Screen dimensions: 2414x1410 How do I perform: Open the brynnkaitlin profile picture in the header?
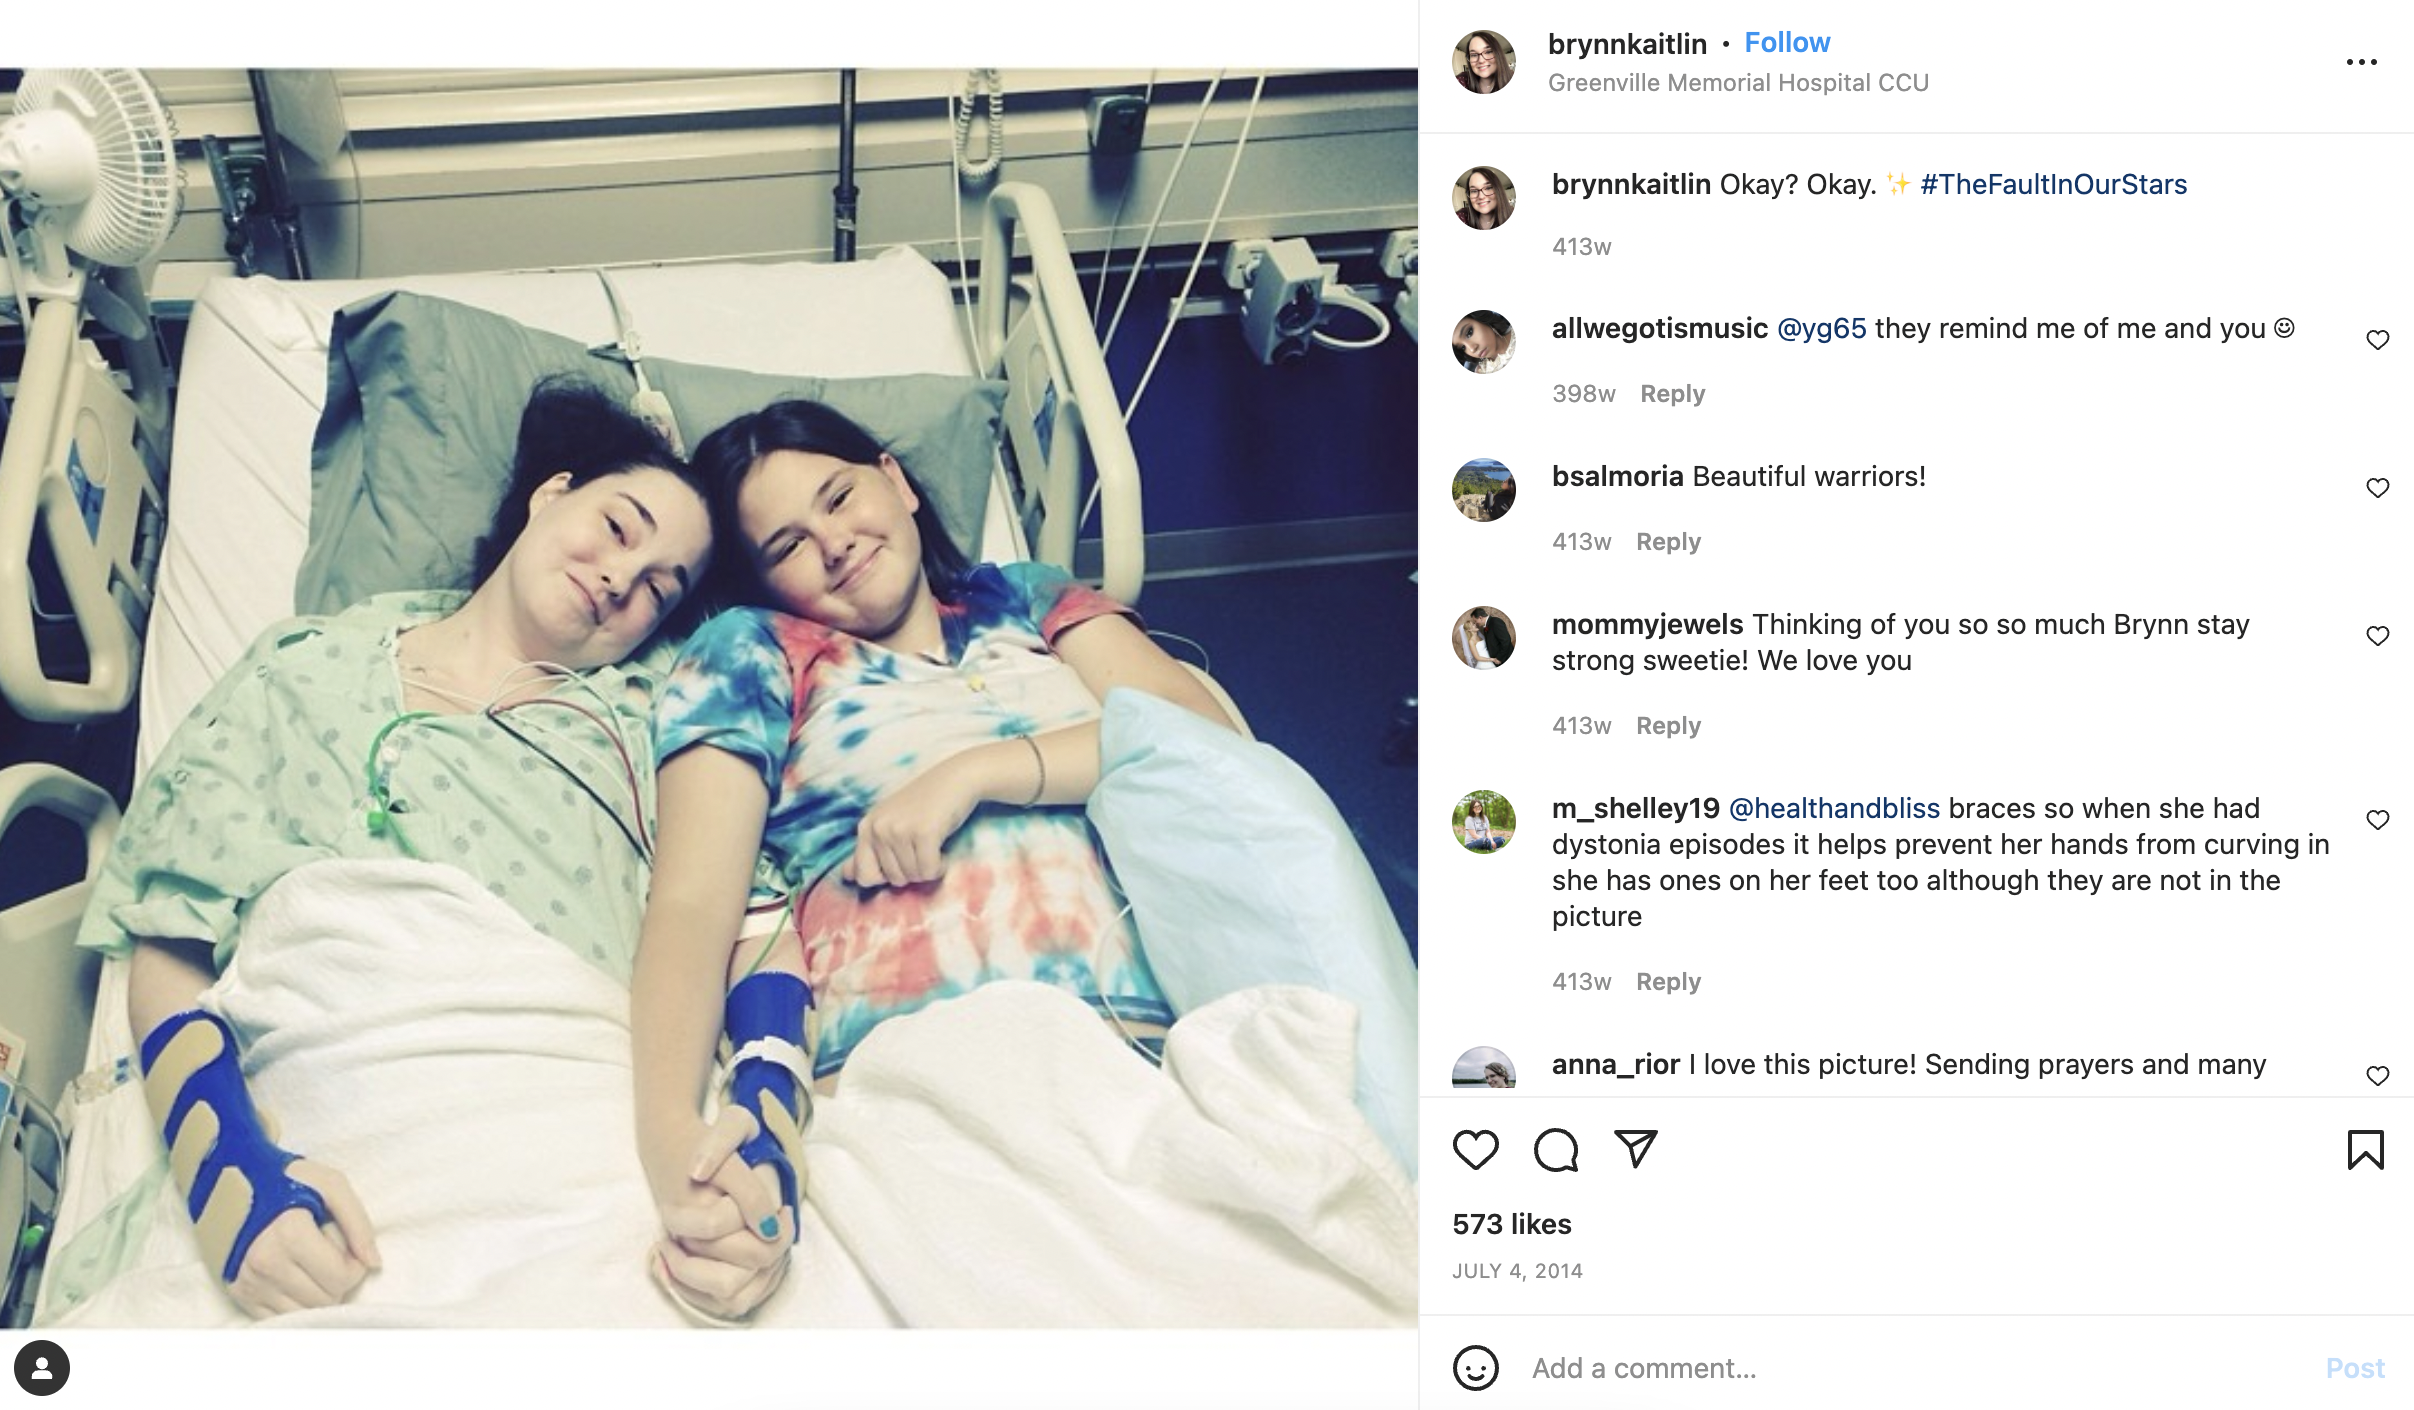pos(1484,62)
